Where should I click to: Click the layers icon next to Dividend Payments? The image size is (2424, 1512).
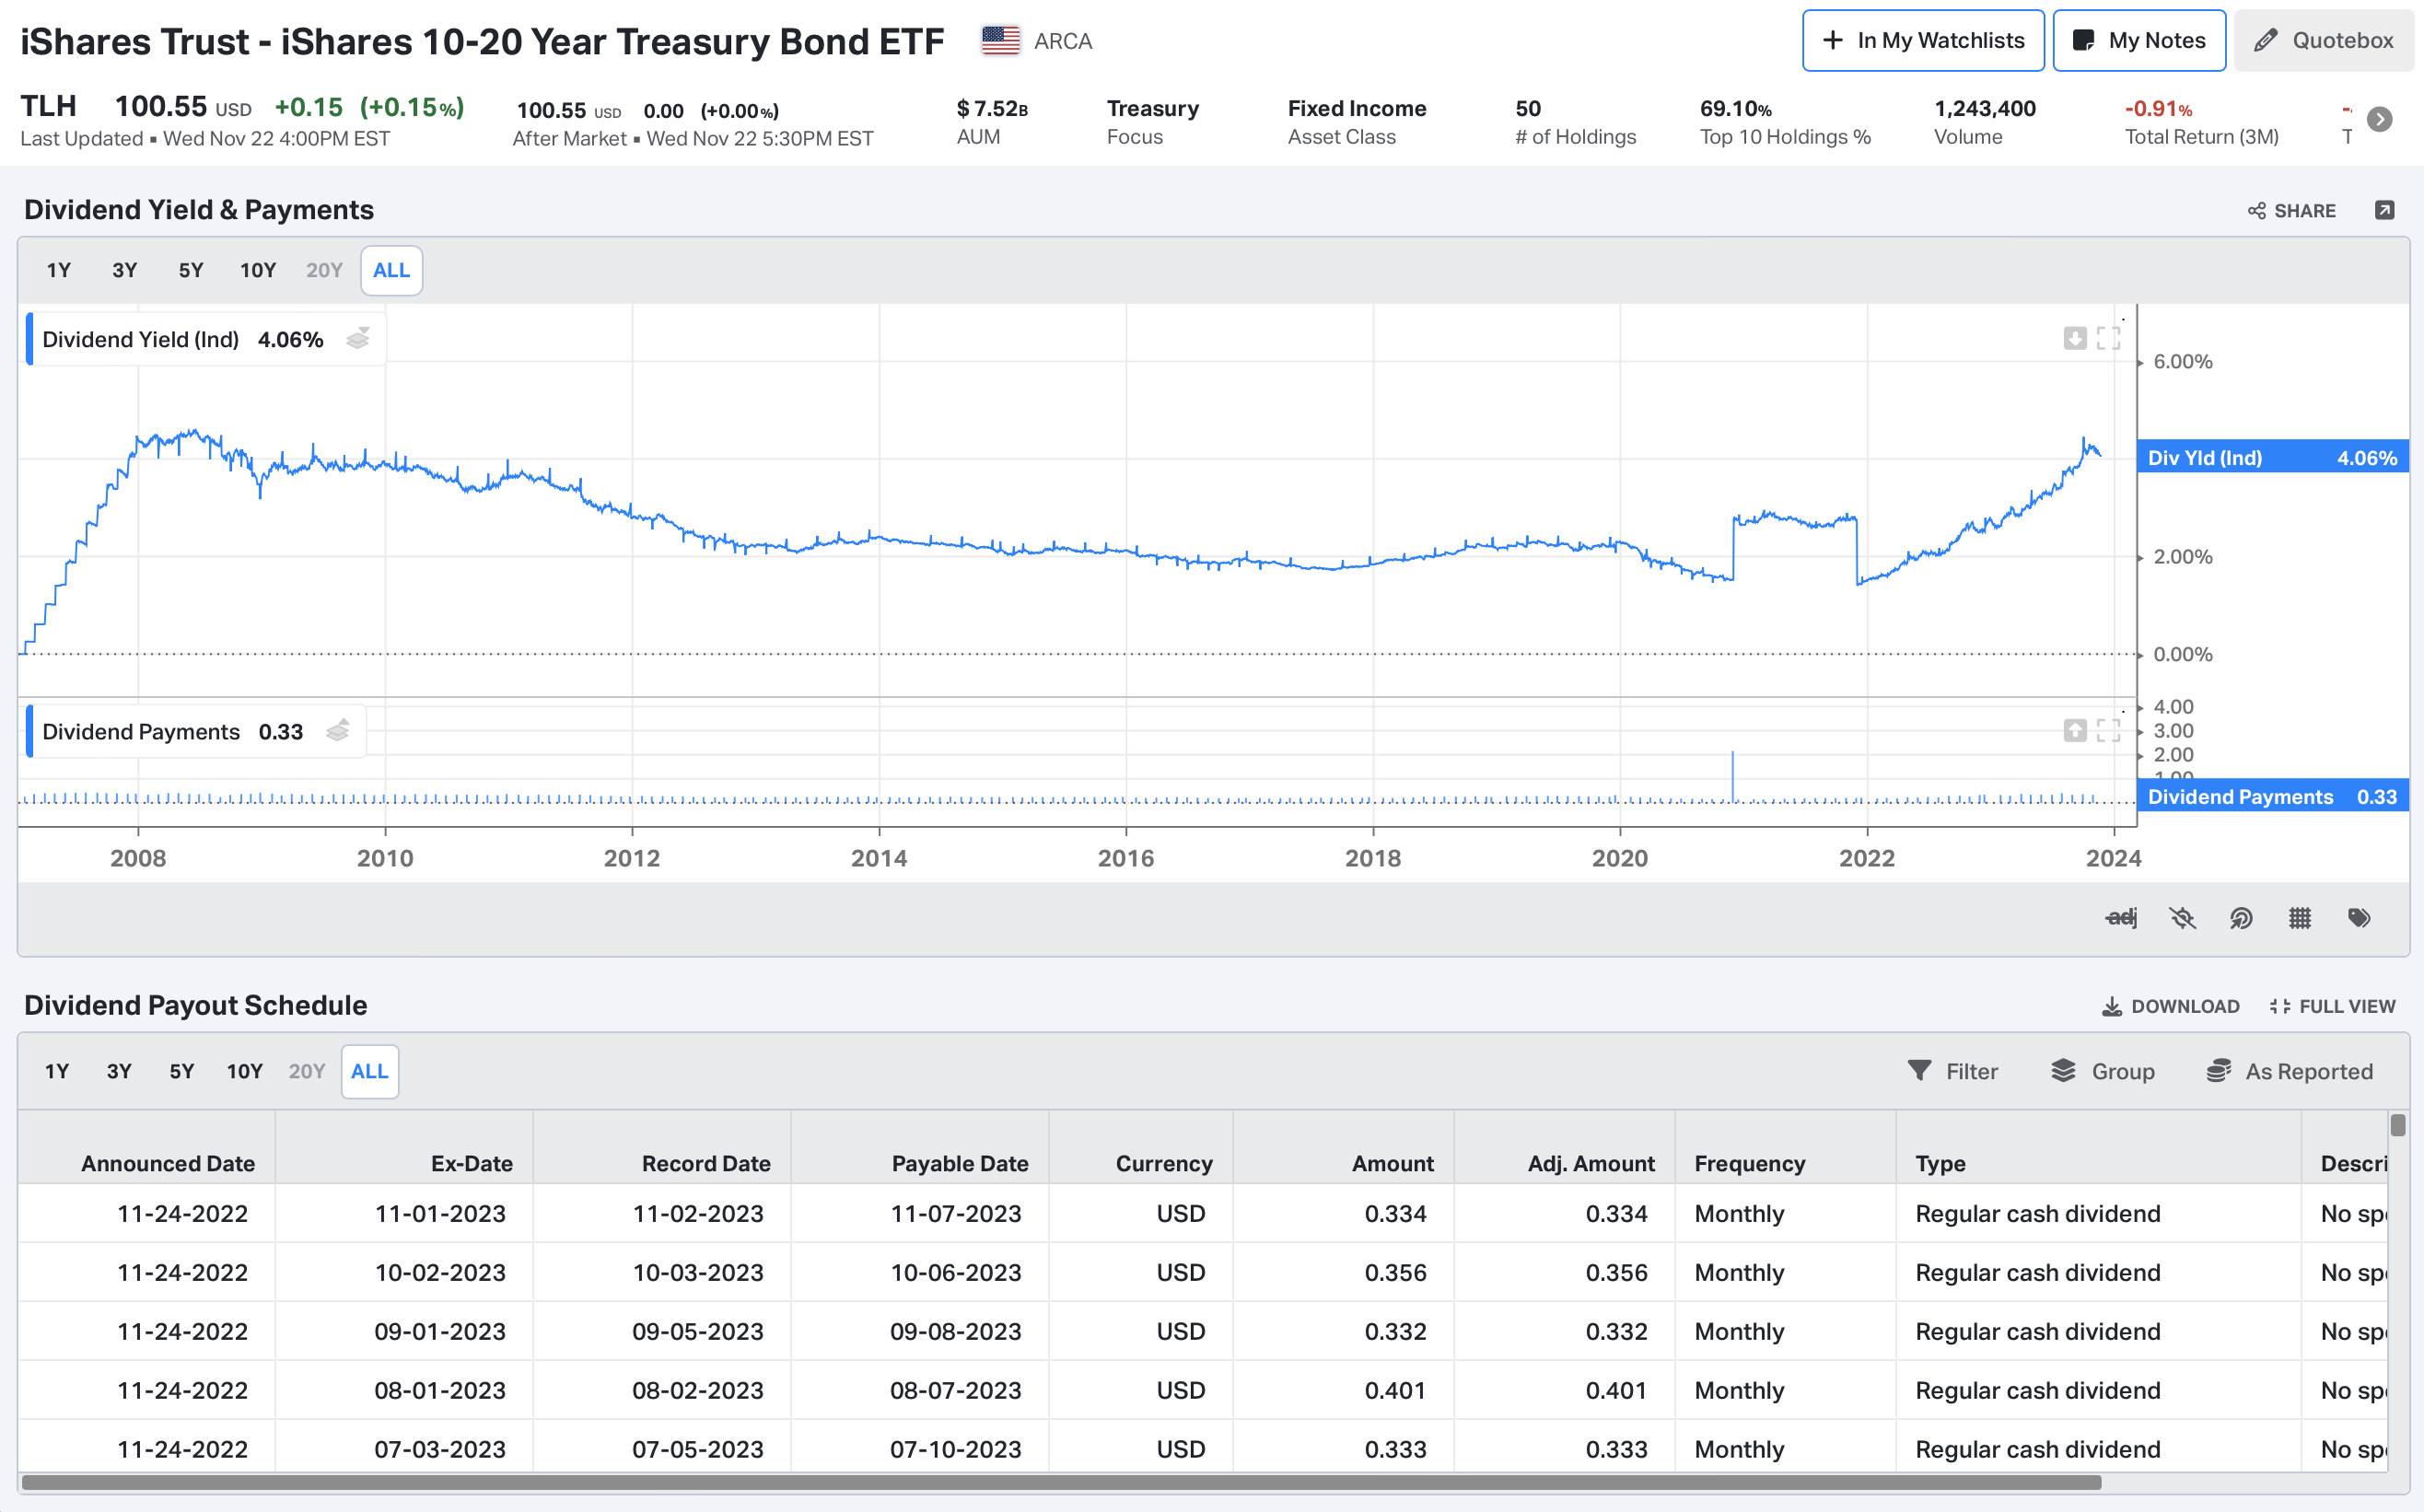[338, 731]
